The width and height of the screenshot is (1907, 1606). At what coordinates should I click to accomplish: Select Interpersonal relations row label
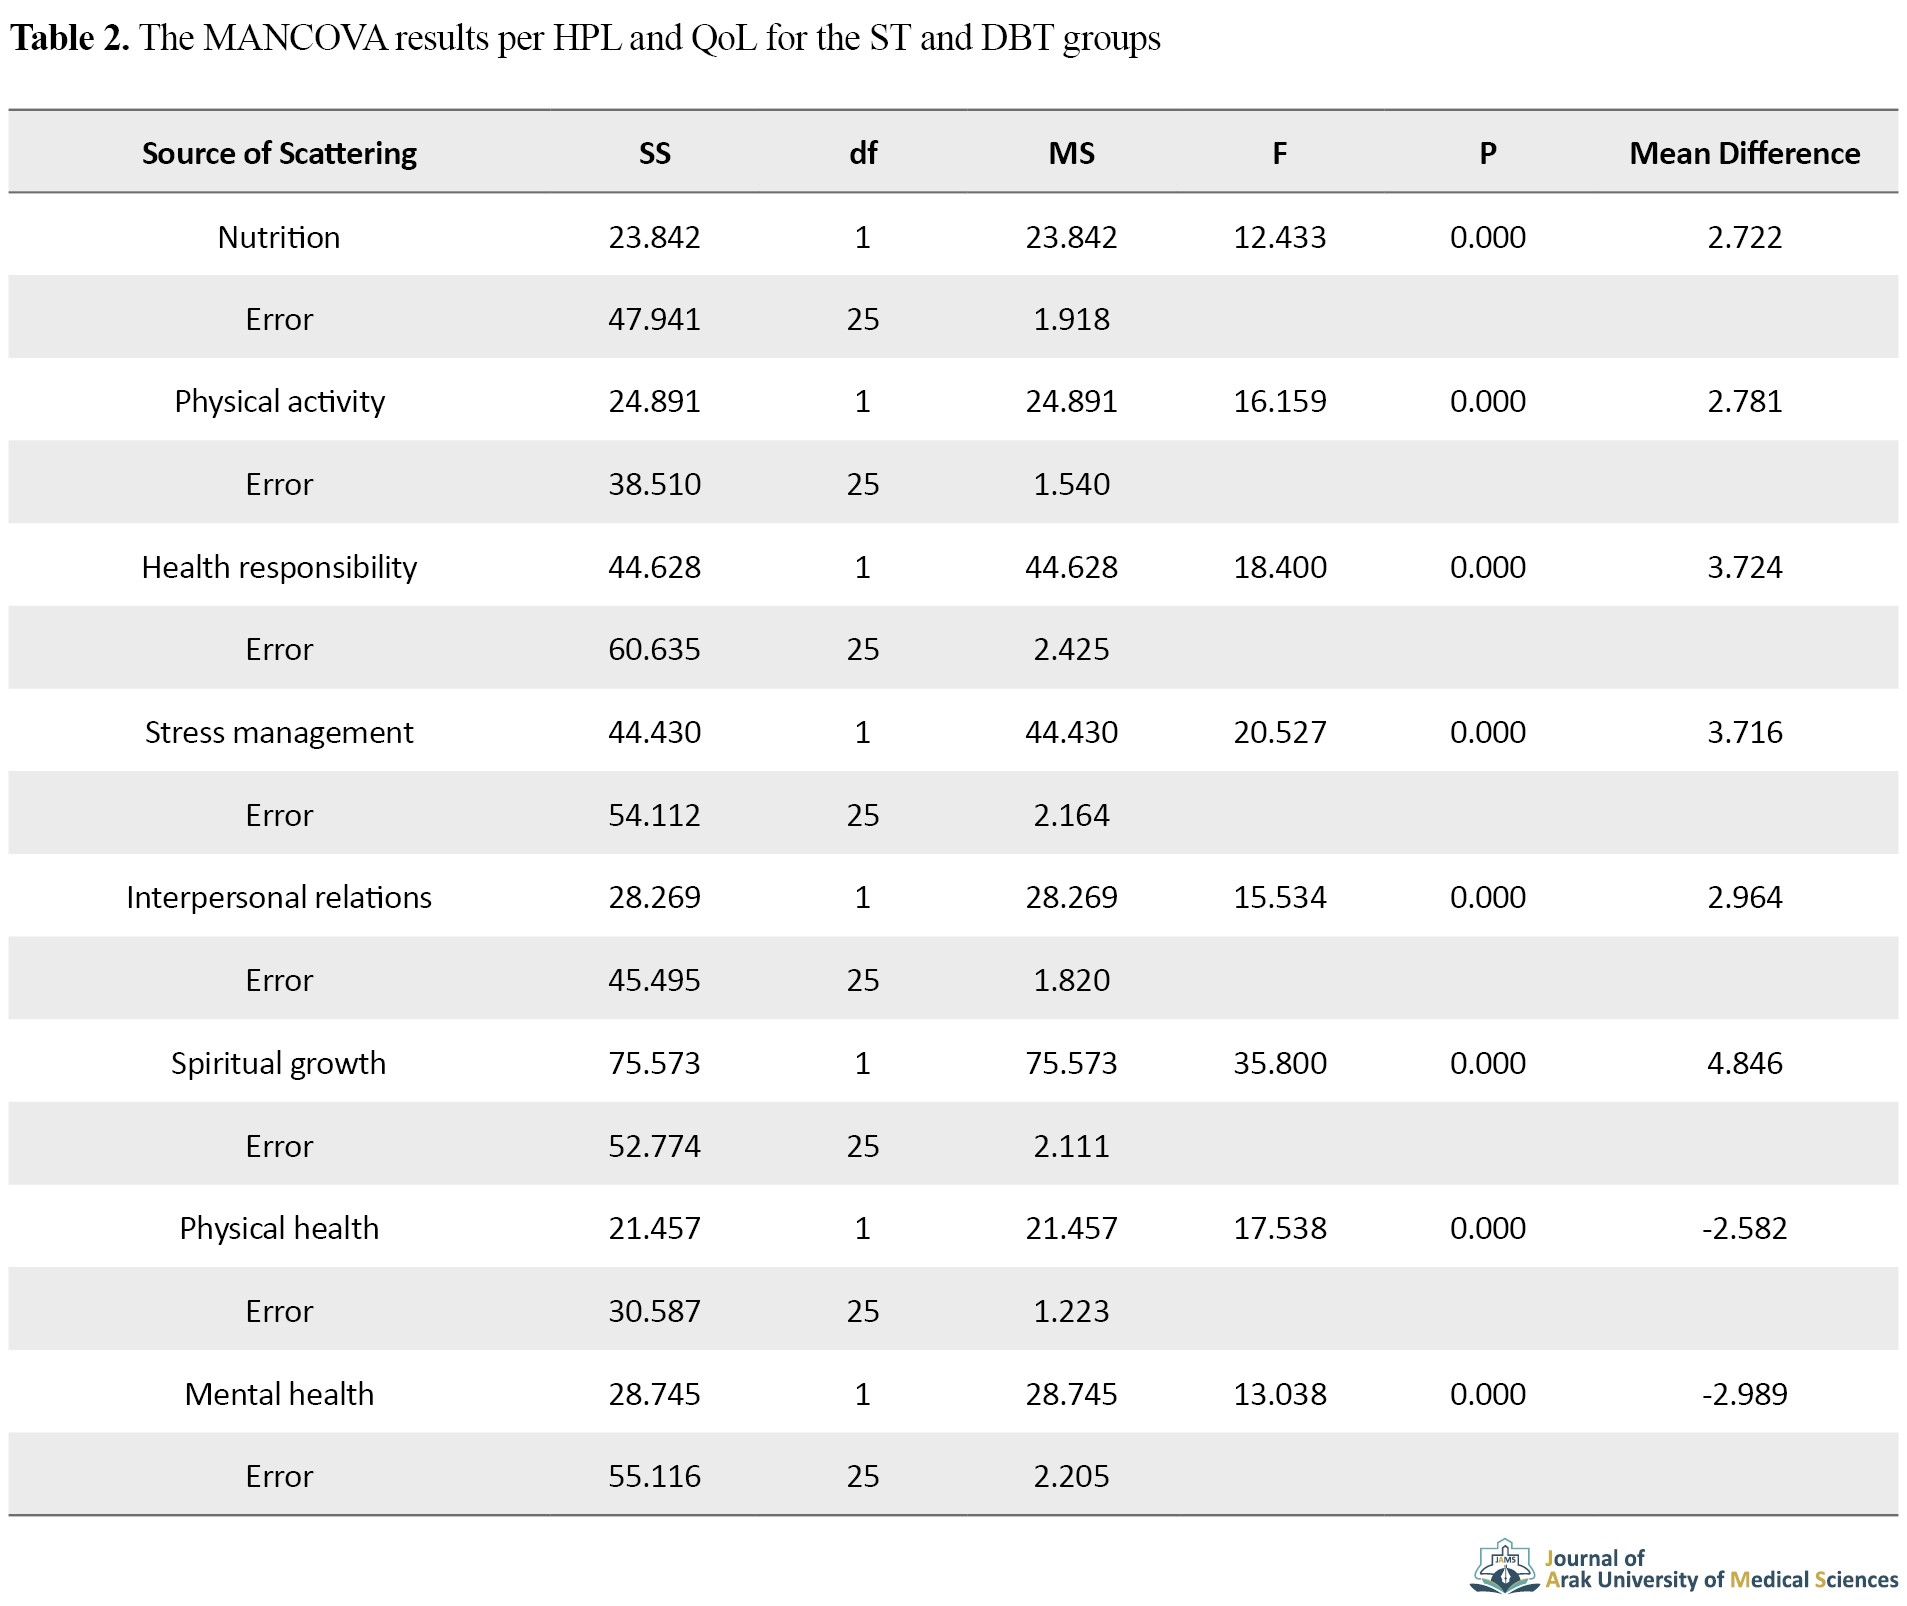pyautogui.click(x=279, y=897)
